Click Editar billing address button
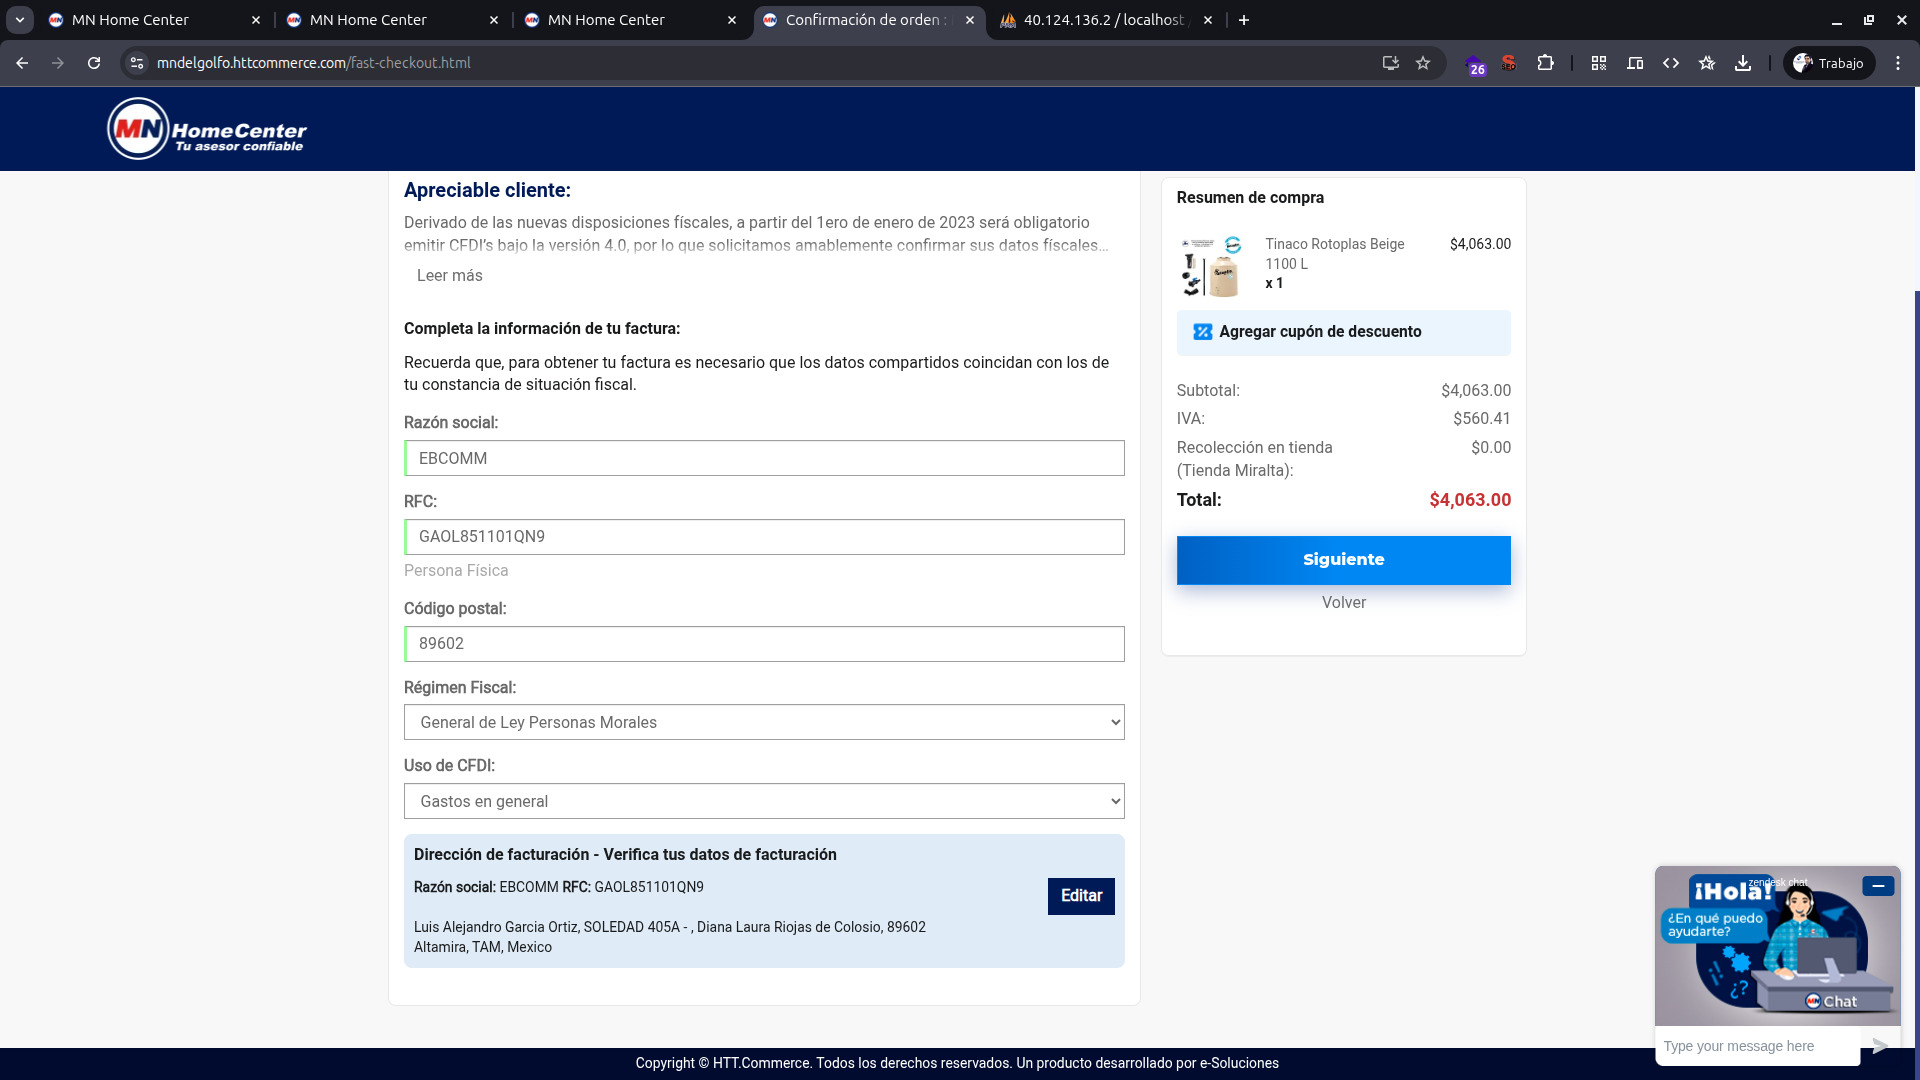 coord(1081,896)
